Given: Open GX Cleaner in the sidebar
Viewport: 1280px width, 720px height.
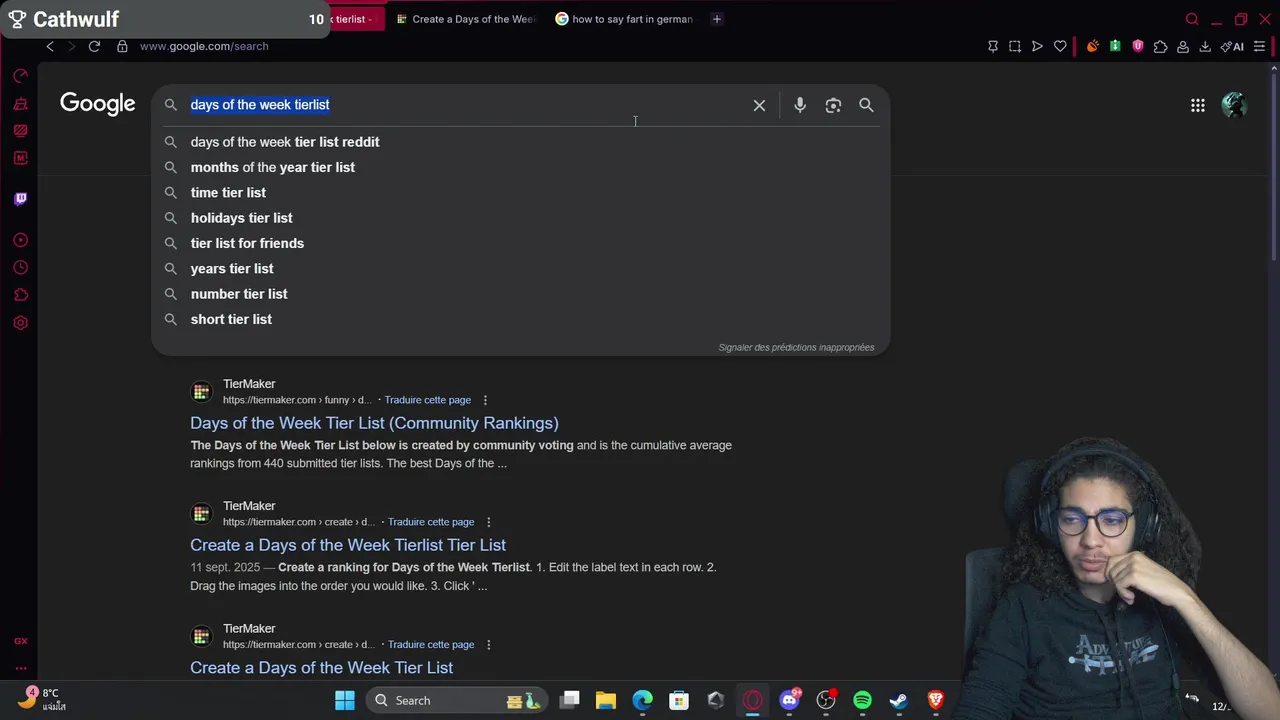Looking at the screenshot, I should point(20,104).
